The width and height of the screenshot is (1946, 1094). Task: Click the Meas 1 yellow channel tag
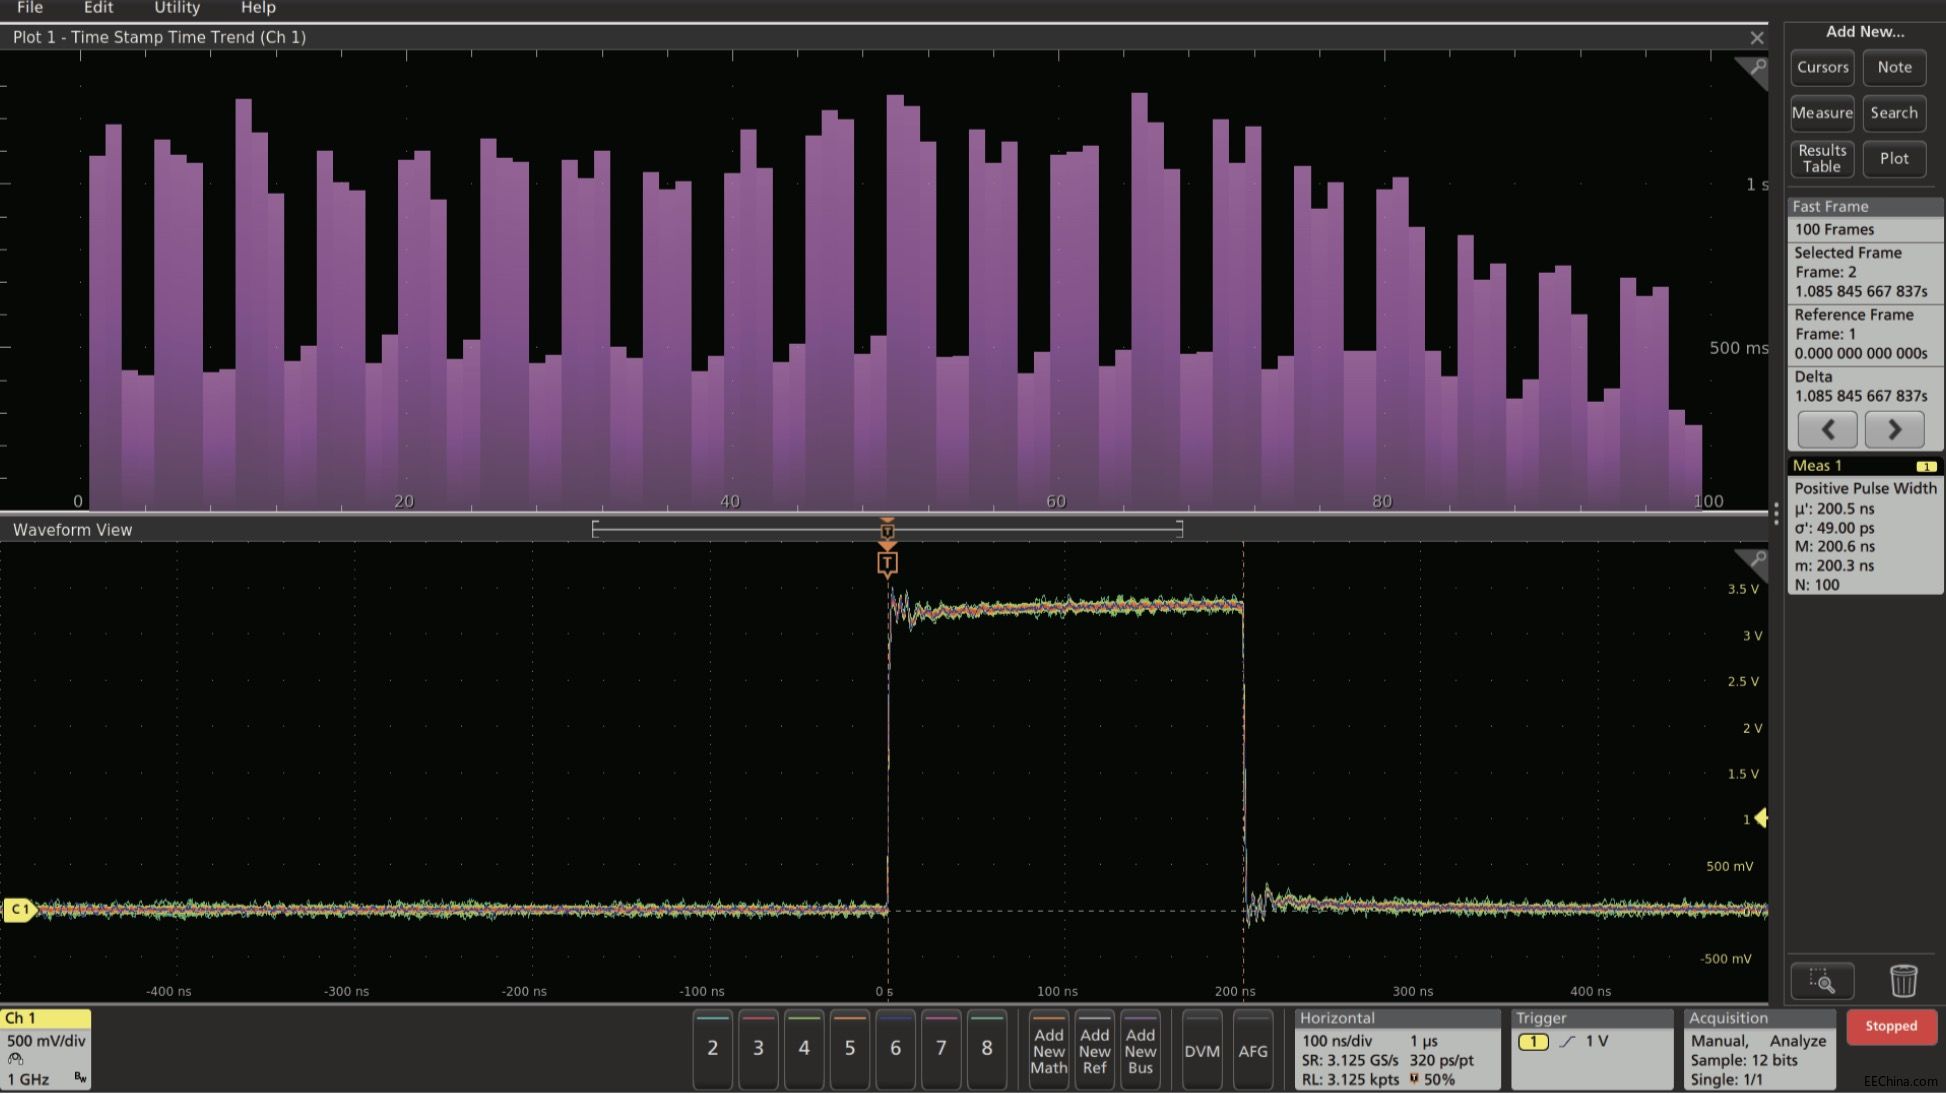point(1926,466)
